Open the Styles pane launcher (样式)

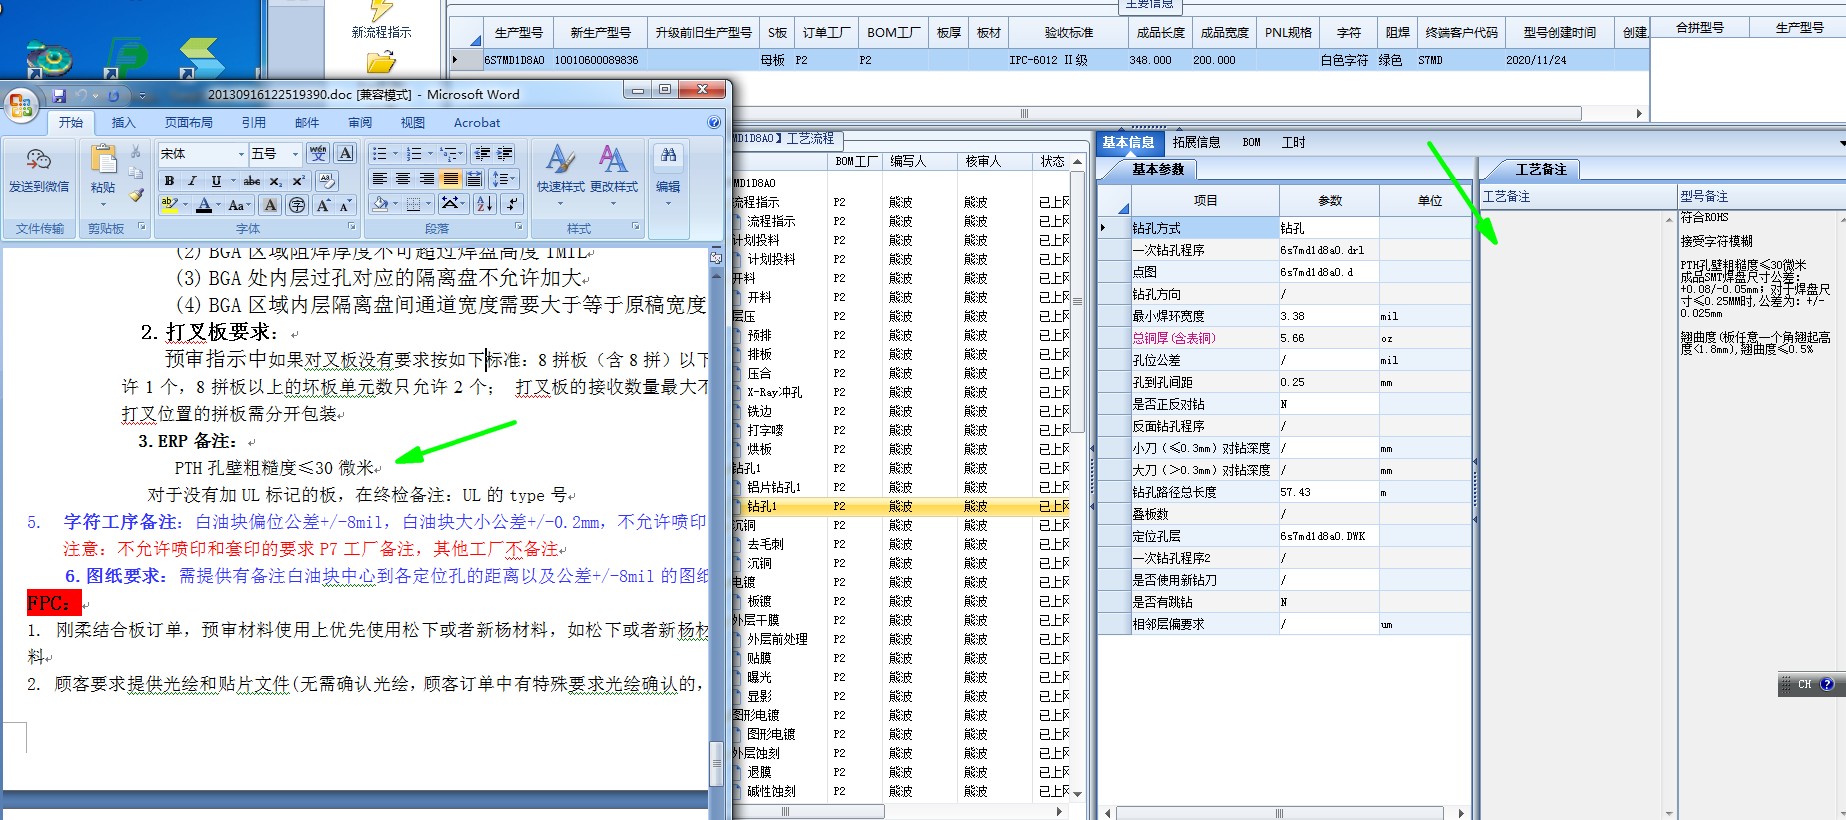[x=636, y=228]
